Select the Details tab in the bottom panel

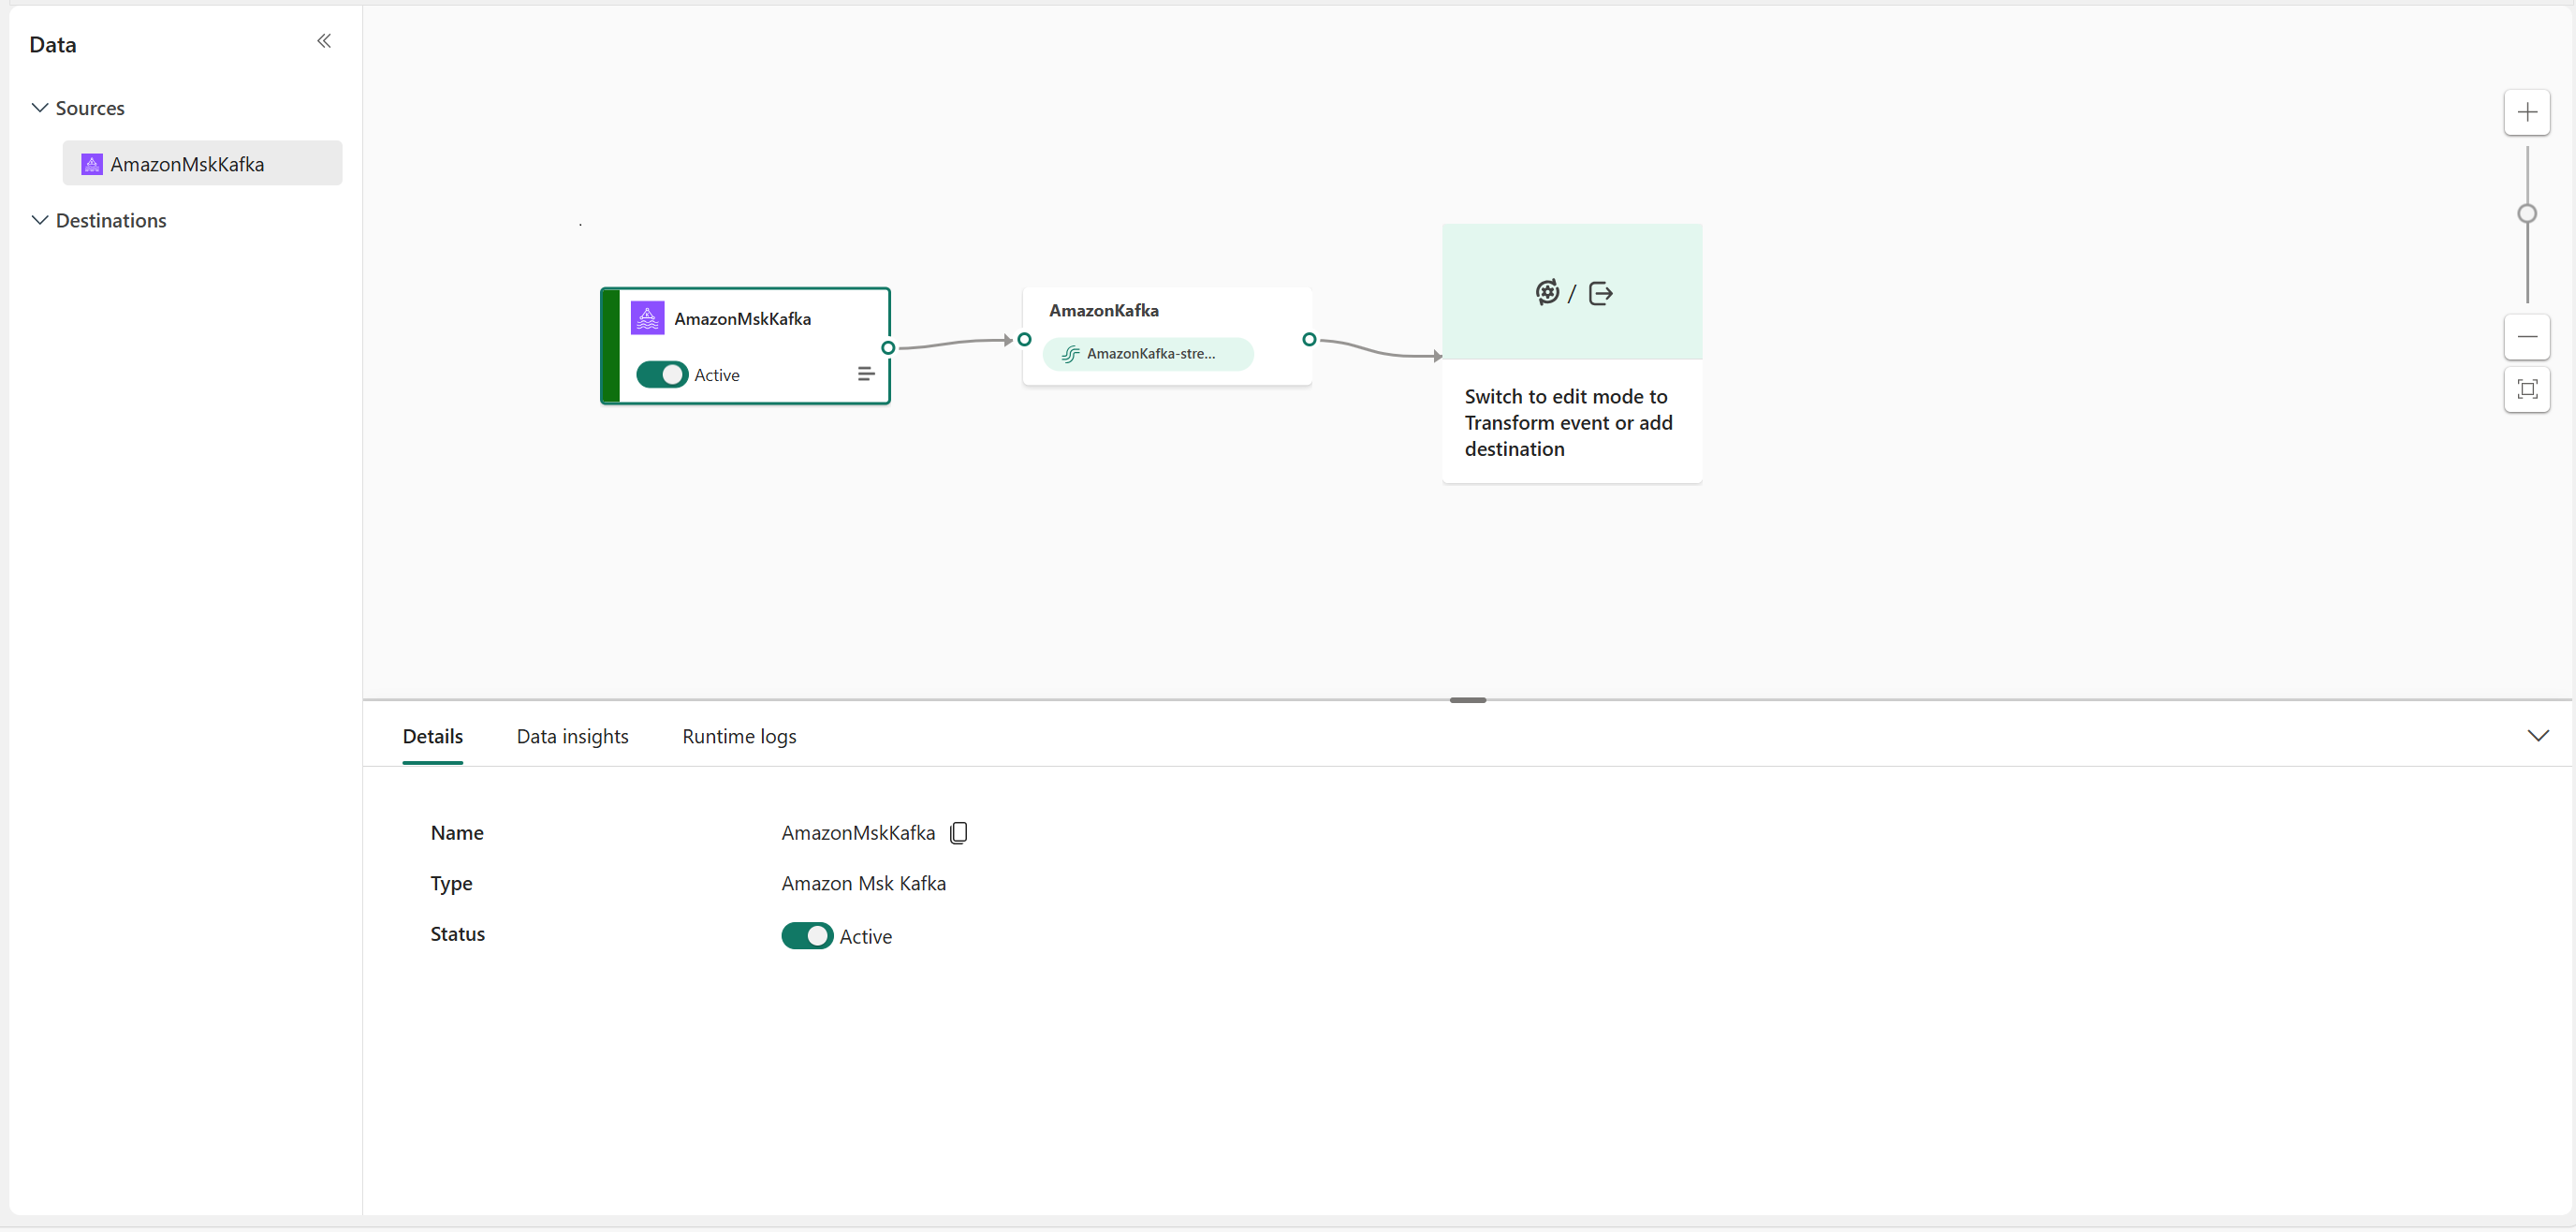click(x=432, y=736)
